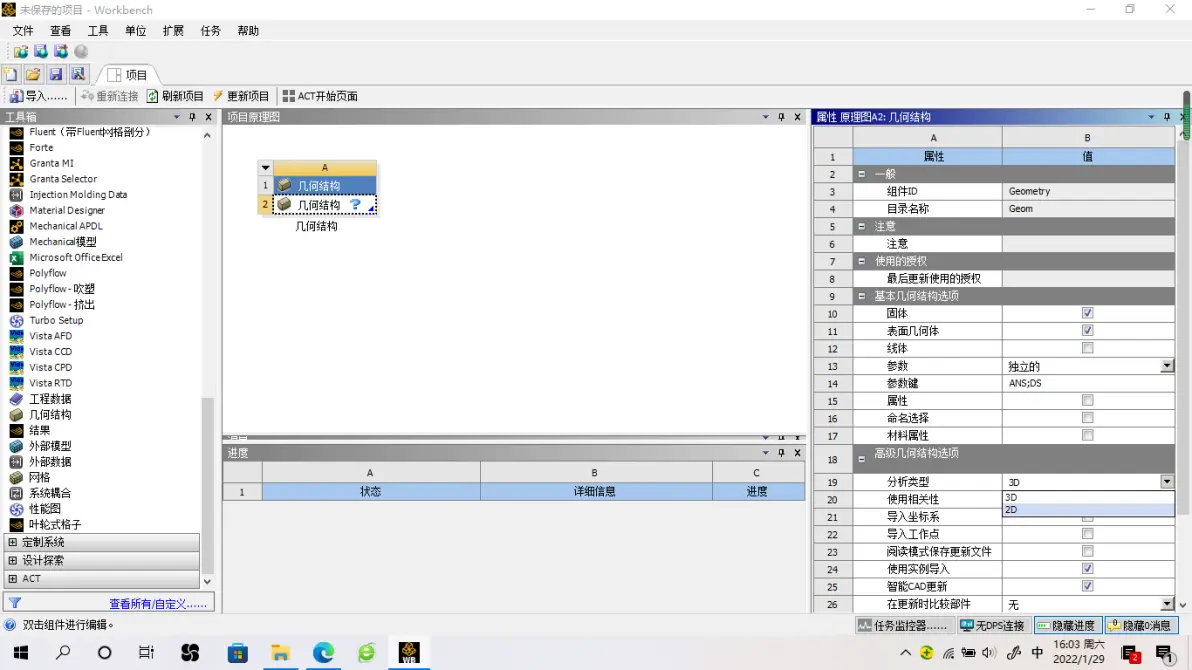Image resolution: width=1192 pixels, height=670 pixels.
Task: Select the 叶轮式格子 toolbox icon
Action: [x=16, y=525]
